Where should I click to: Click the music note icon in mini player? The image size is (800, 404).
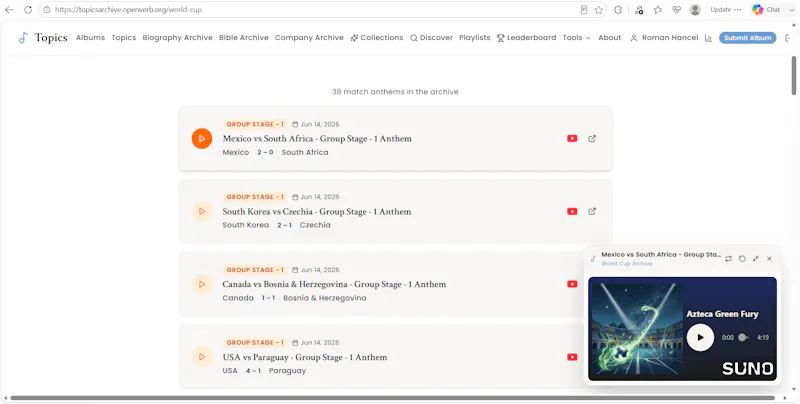(593, 259)
